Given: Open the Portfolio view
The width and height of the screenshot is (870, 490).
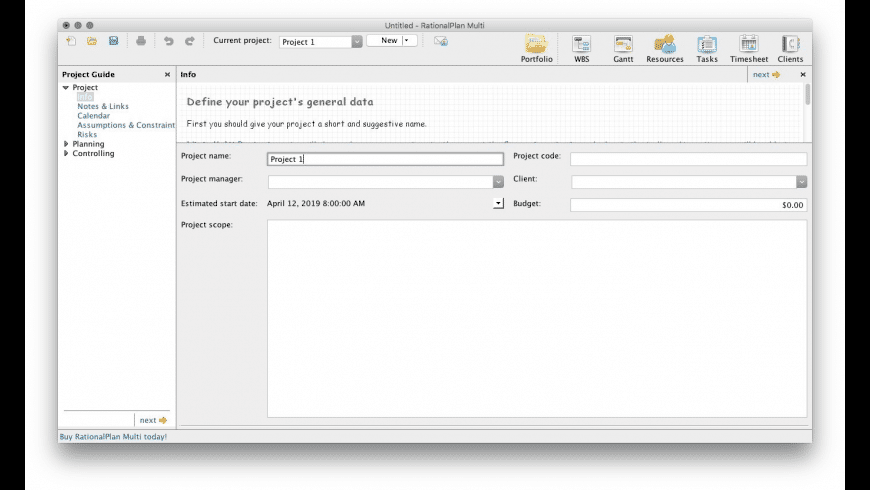Looking at the screenshot, I should pos(537,48).
